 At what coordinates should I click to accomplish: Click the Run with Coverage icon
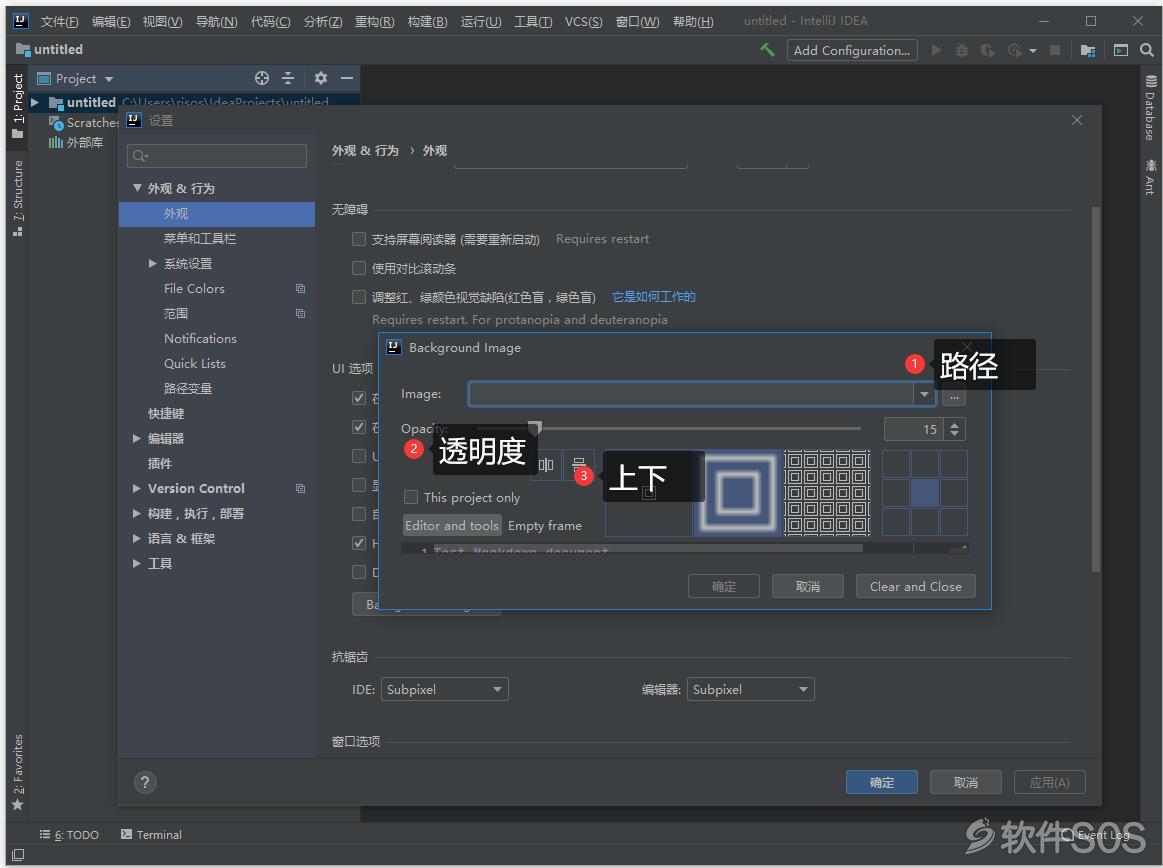pyautogui.click(x=987, y=50)
